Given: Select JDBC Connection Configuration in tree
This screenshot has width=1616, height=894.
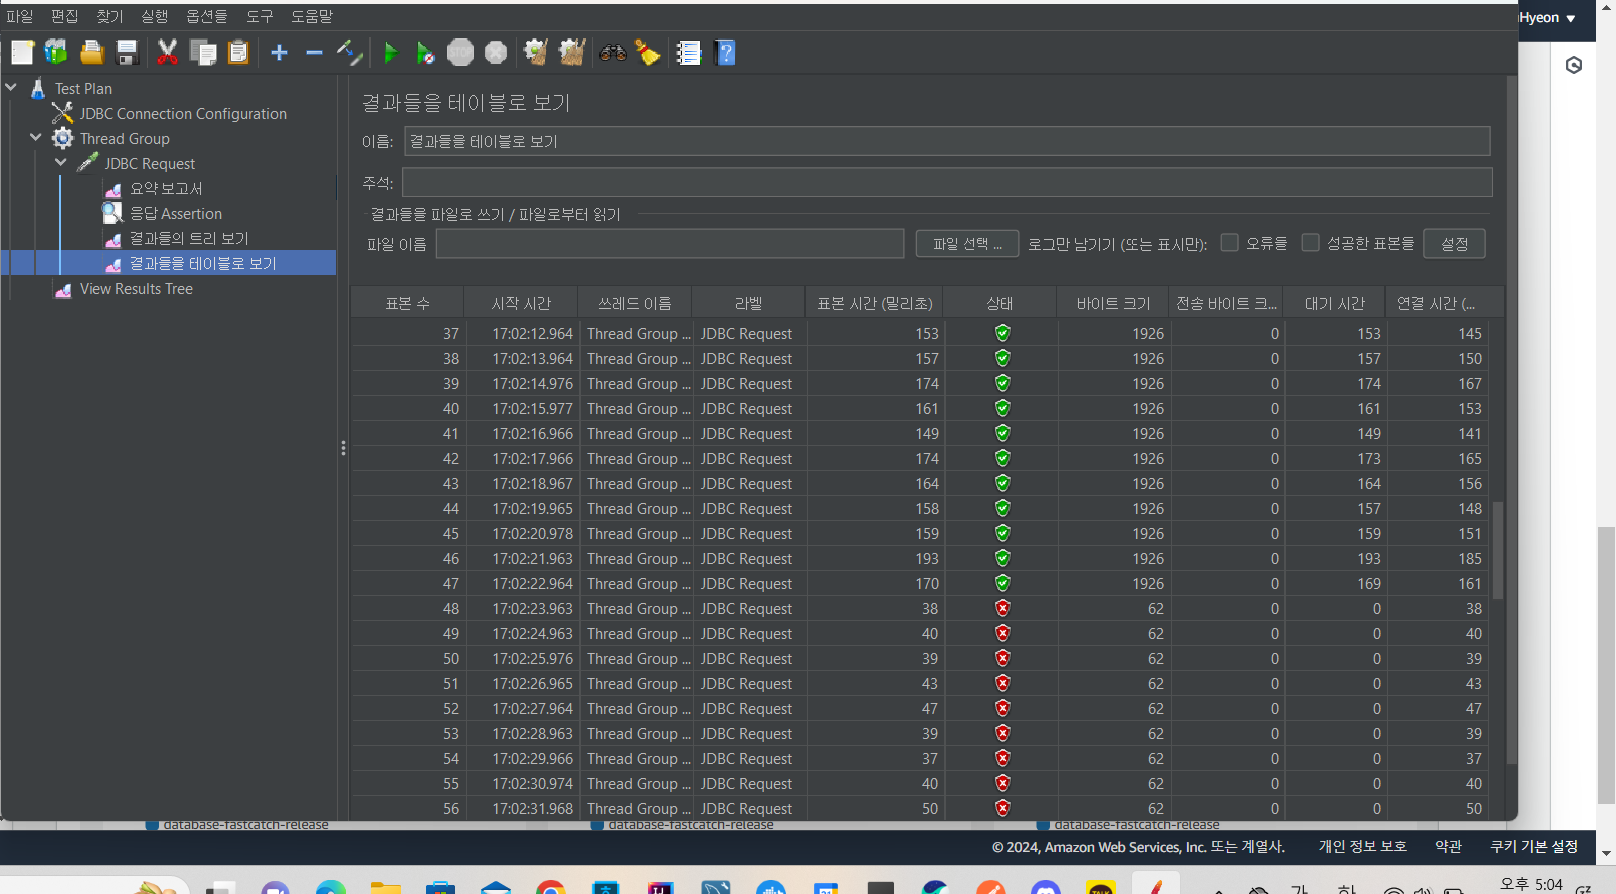Looking at the screenshot, I should 183,113.
